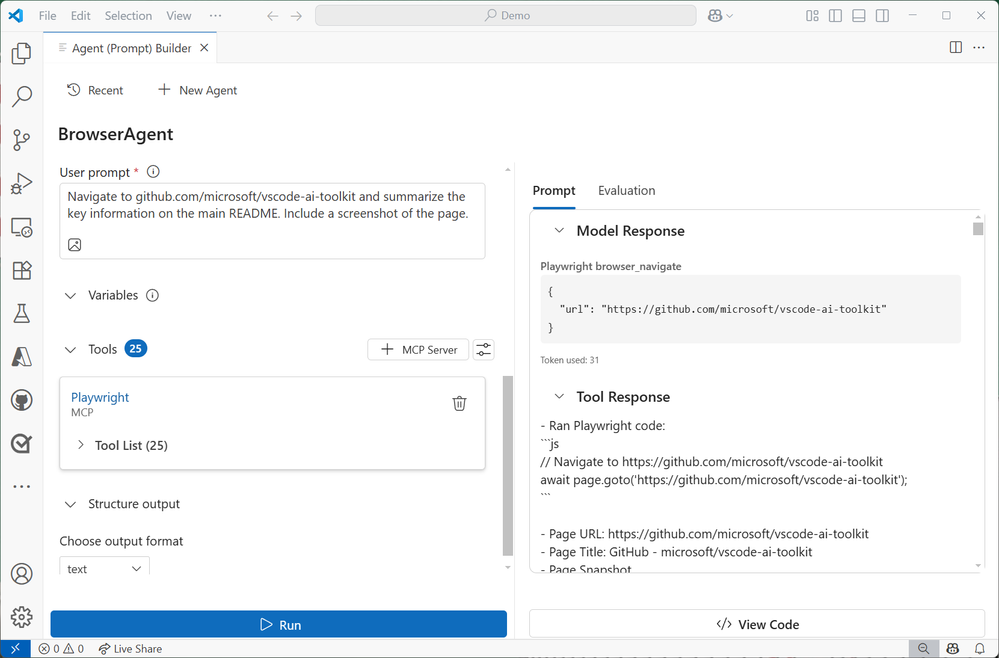Click the Demo command center search box
Image resolution: width=999 pixels, height=658 pixels.
click(505, 16)
